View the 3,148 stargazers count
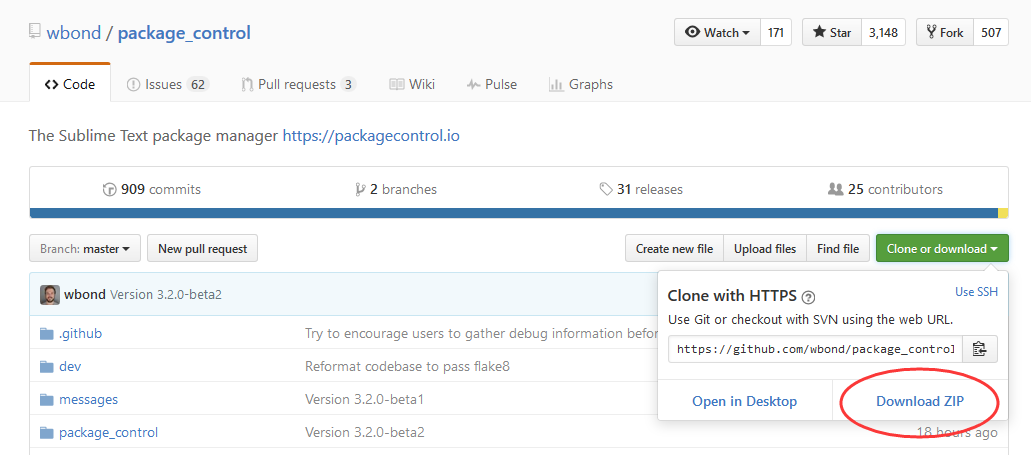 (x=883, y=32)
